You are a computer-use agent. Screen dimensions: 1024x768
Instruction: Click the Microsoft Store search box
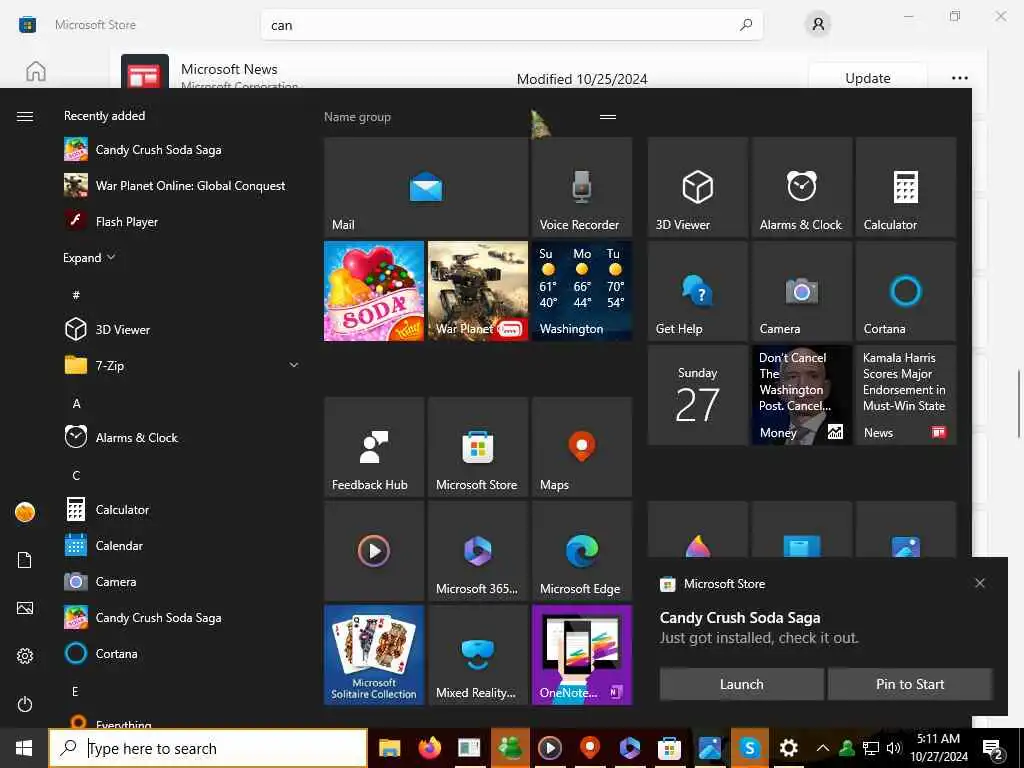(x=511, y=25)
